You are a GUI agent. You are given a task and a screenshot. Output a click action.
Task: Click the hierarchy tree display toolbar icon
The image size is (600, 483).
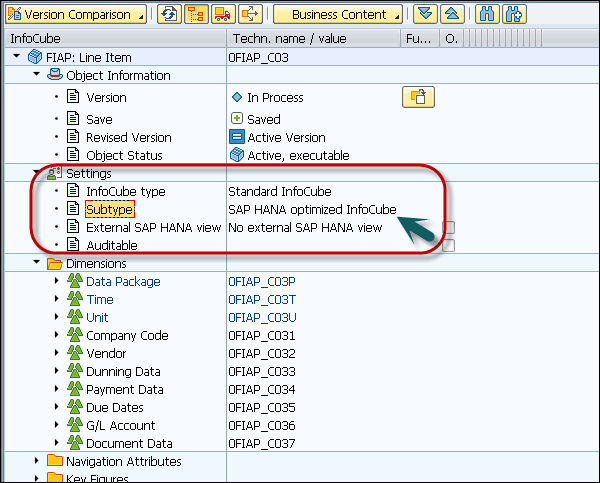coord(196,15)
